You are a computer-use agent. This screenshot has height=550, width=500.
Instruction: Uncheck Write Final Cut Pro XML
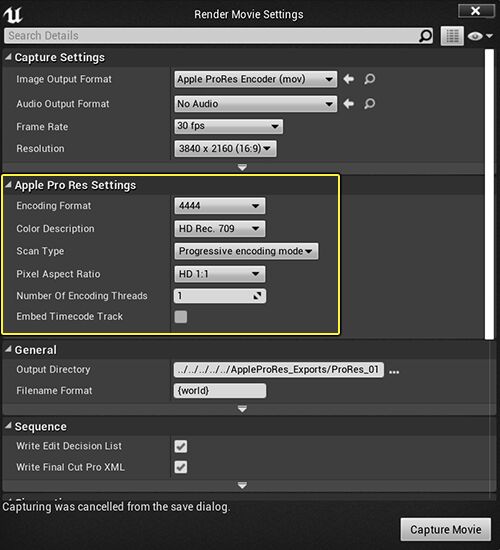[181, 467]
